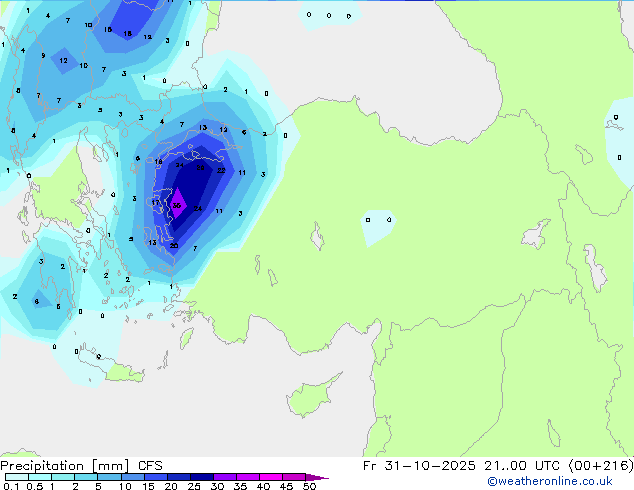The image size is (634, 490).
Task: Click the '50' legend scale label
Action: [309, 486]
